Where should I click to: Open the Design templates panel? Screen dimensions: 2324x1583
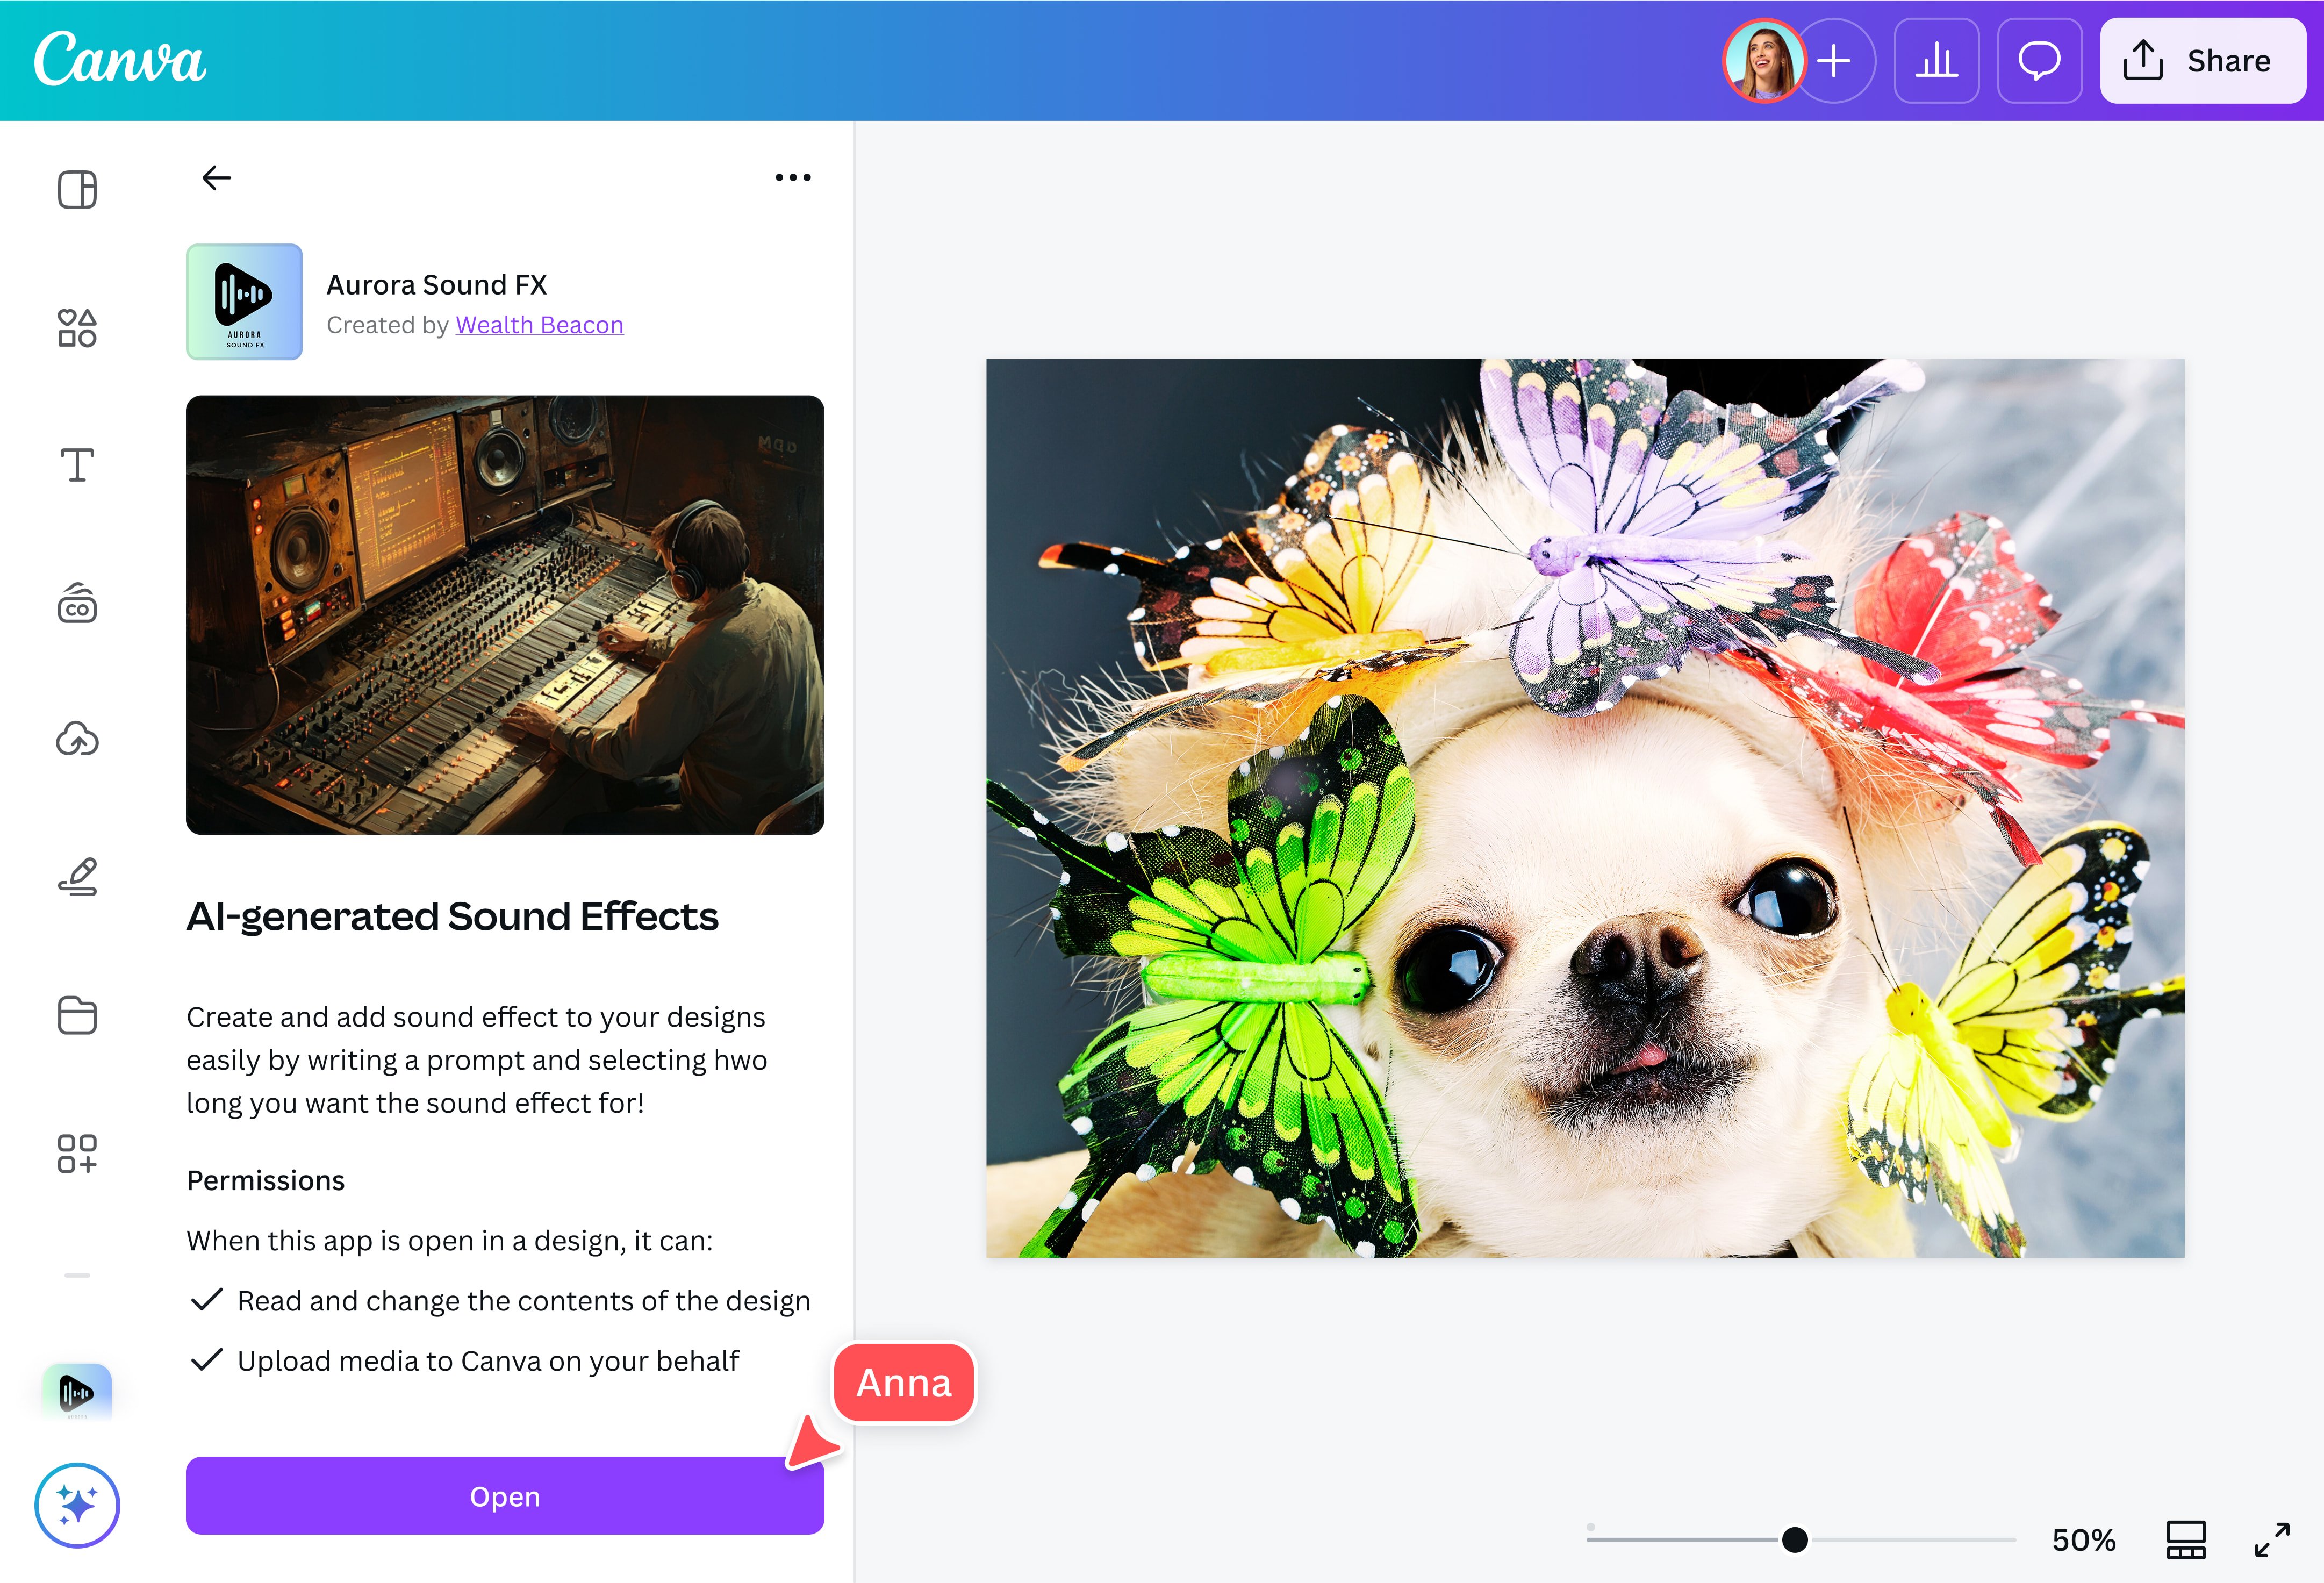point(77,188)
